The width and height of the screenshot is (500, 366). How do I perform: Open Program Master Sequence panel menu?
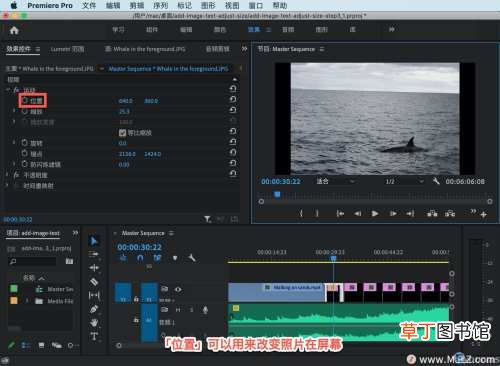point(322,49)
